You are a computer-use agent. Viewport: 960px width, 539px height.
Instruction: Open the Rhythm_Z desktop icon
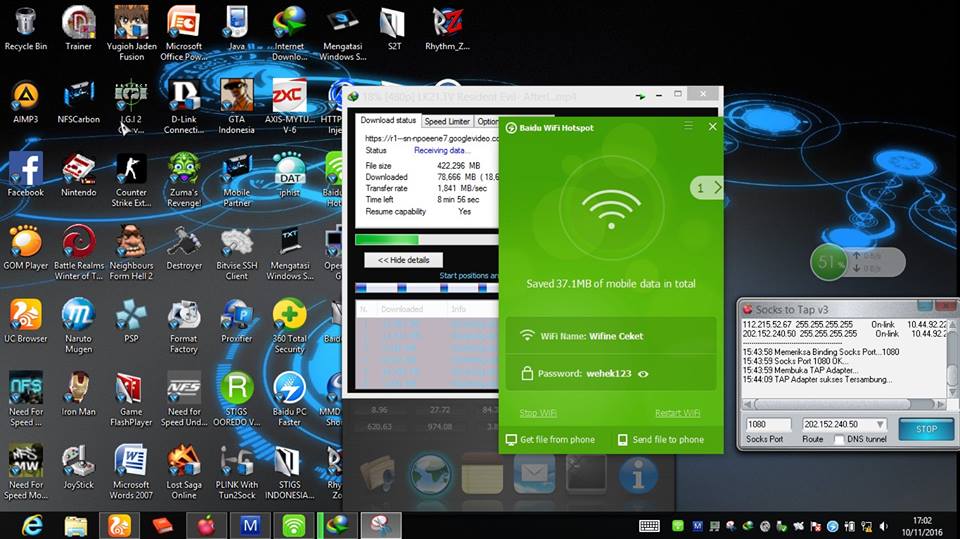pos(447,28)
